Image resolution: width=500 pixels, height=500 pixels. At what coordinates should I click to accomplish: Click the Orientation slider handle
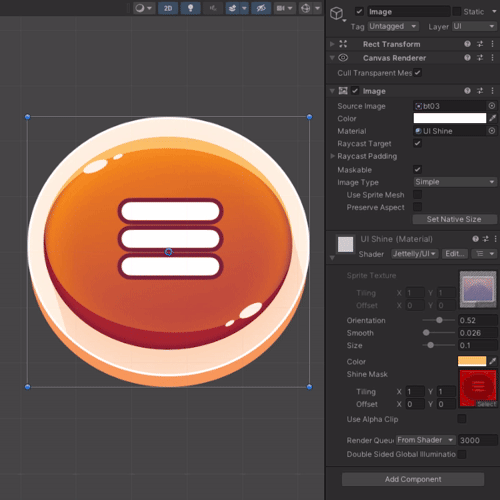pos(439,320)
